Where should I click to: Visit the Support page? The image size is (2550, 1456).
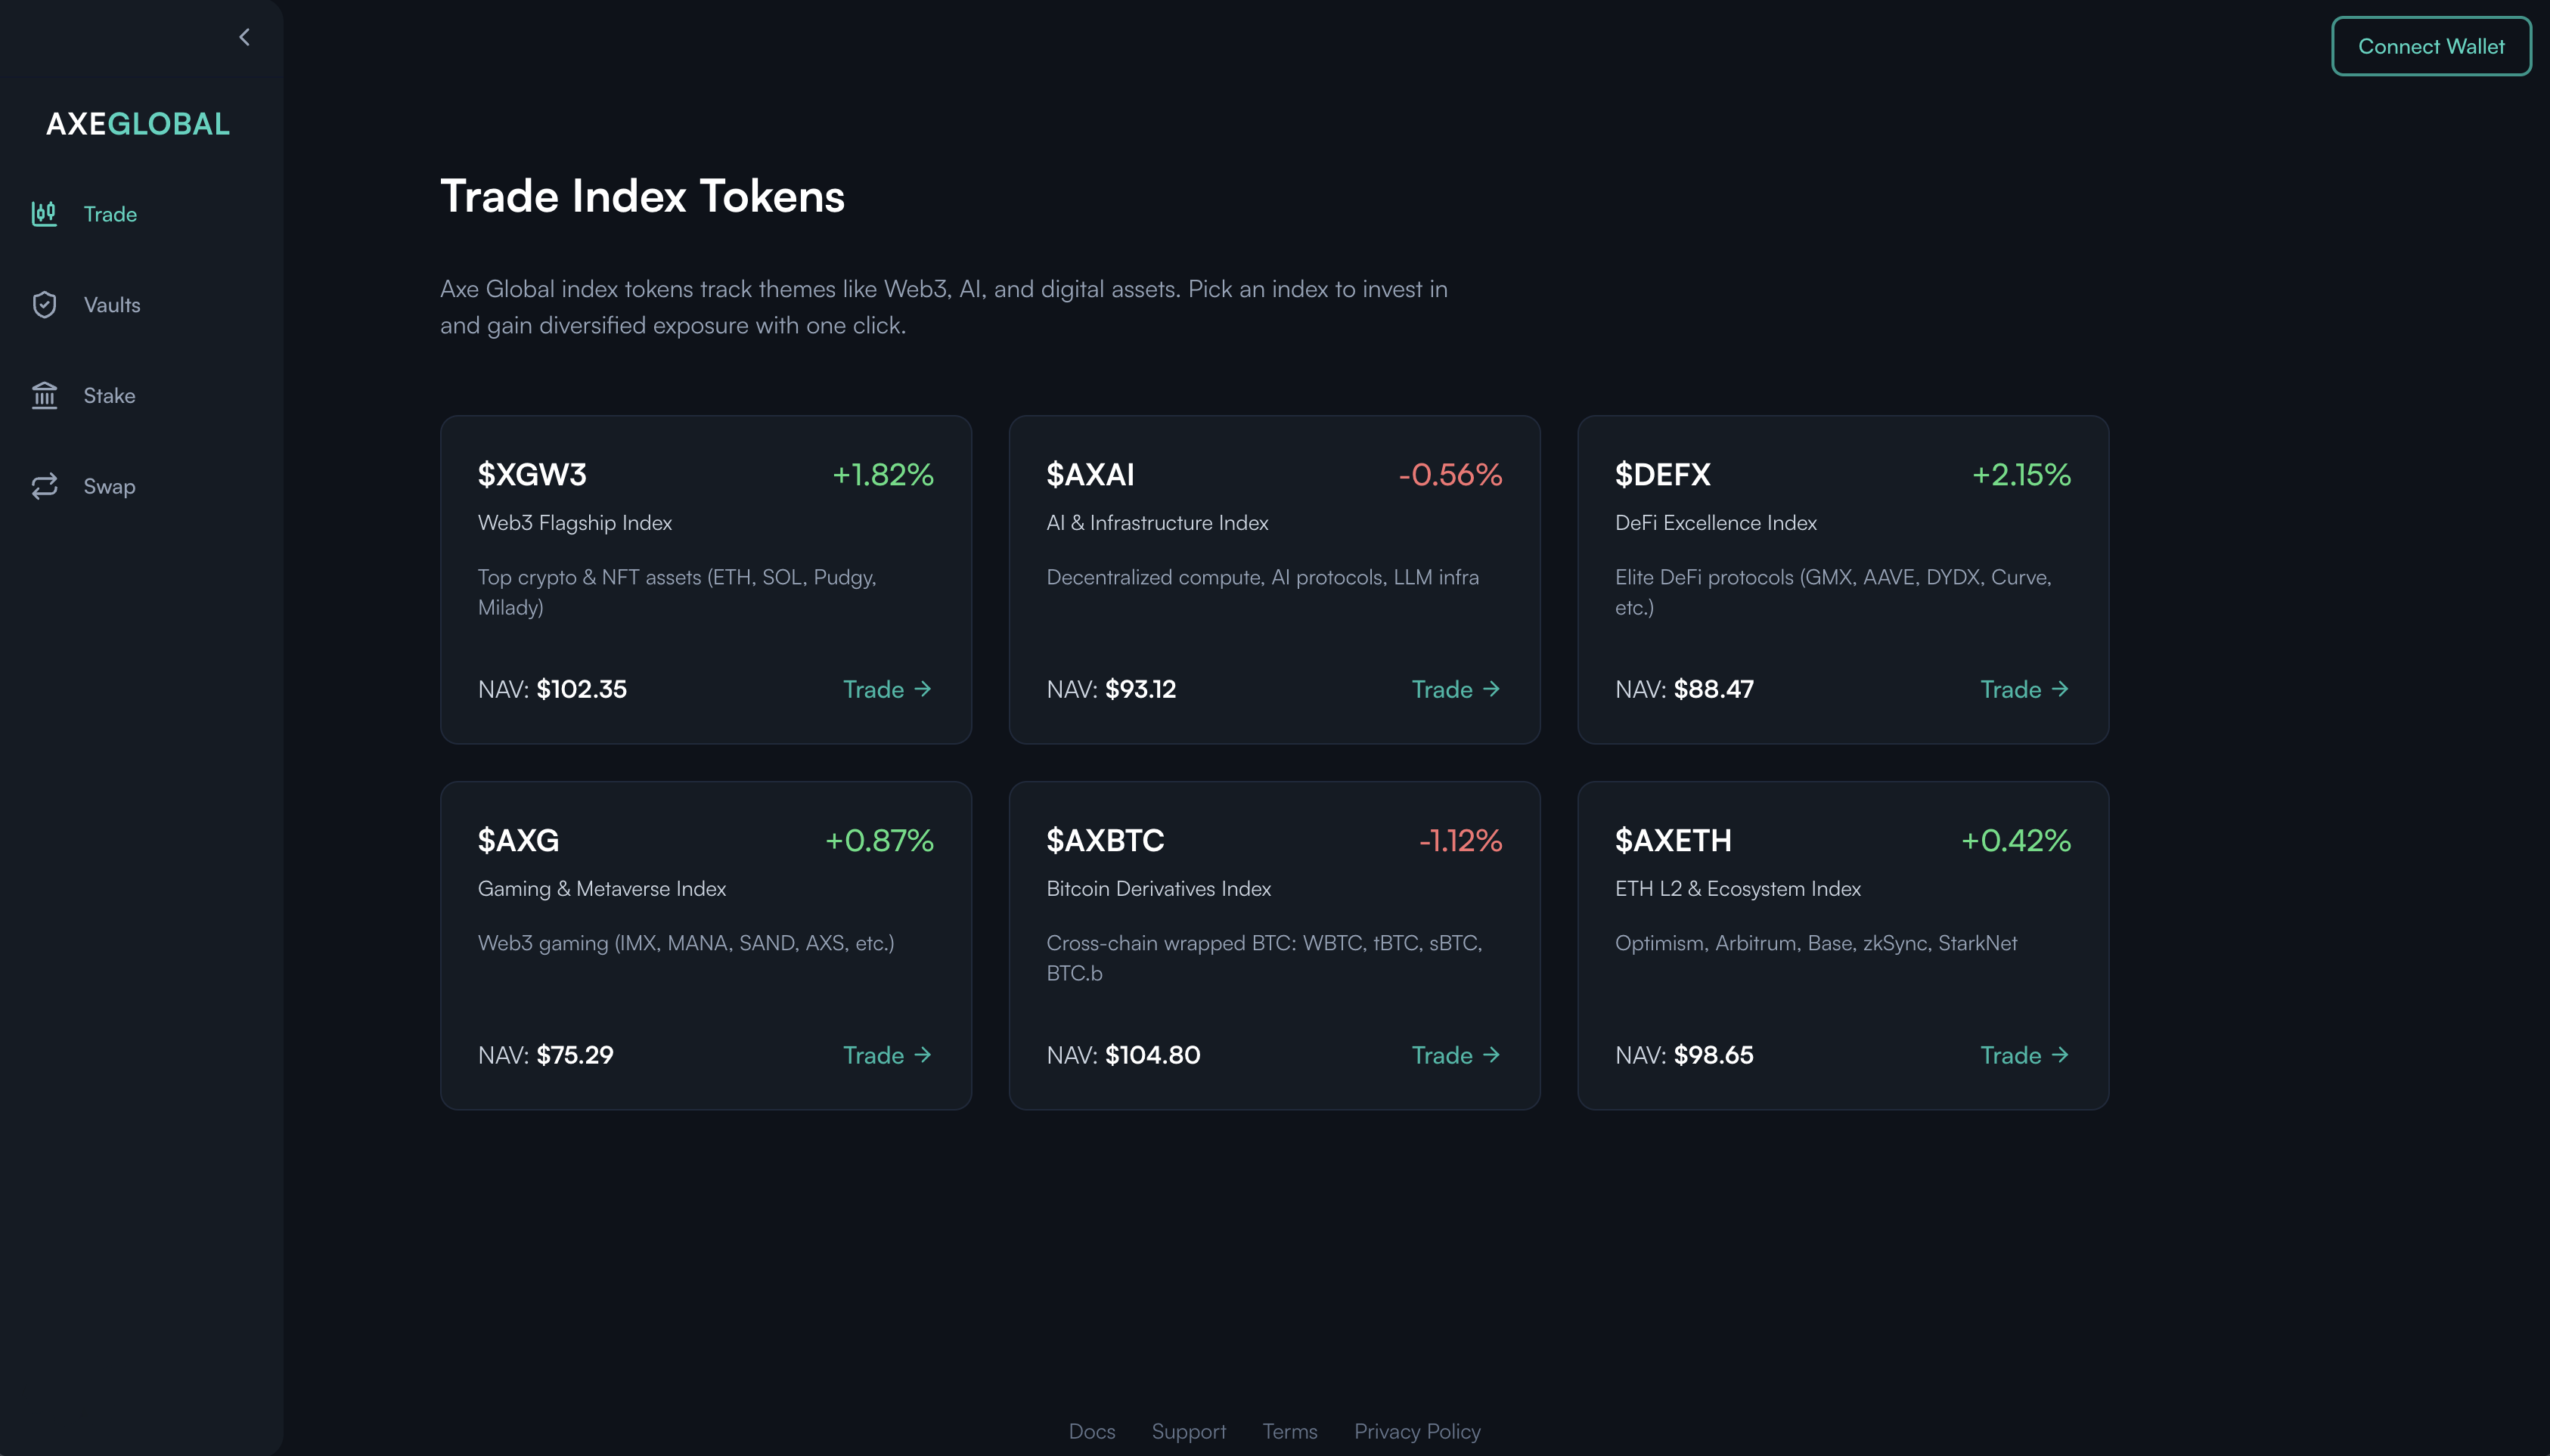click(x=1188, y=1431)
